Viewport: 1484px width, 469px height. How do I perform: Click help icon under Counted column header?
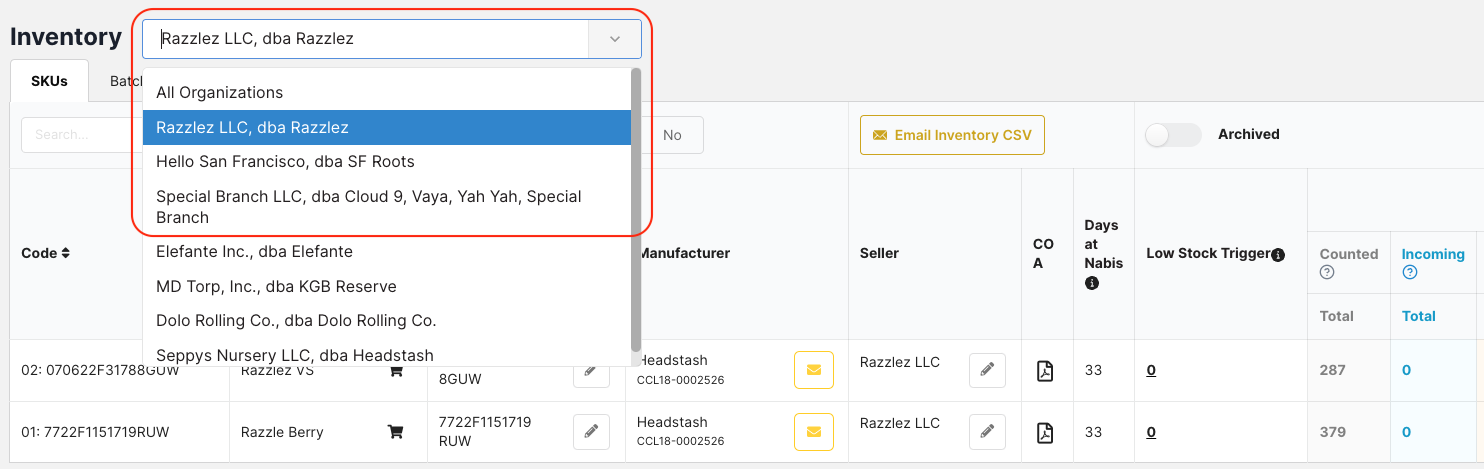coord(1327,272)
